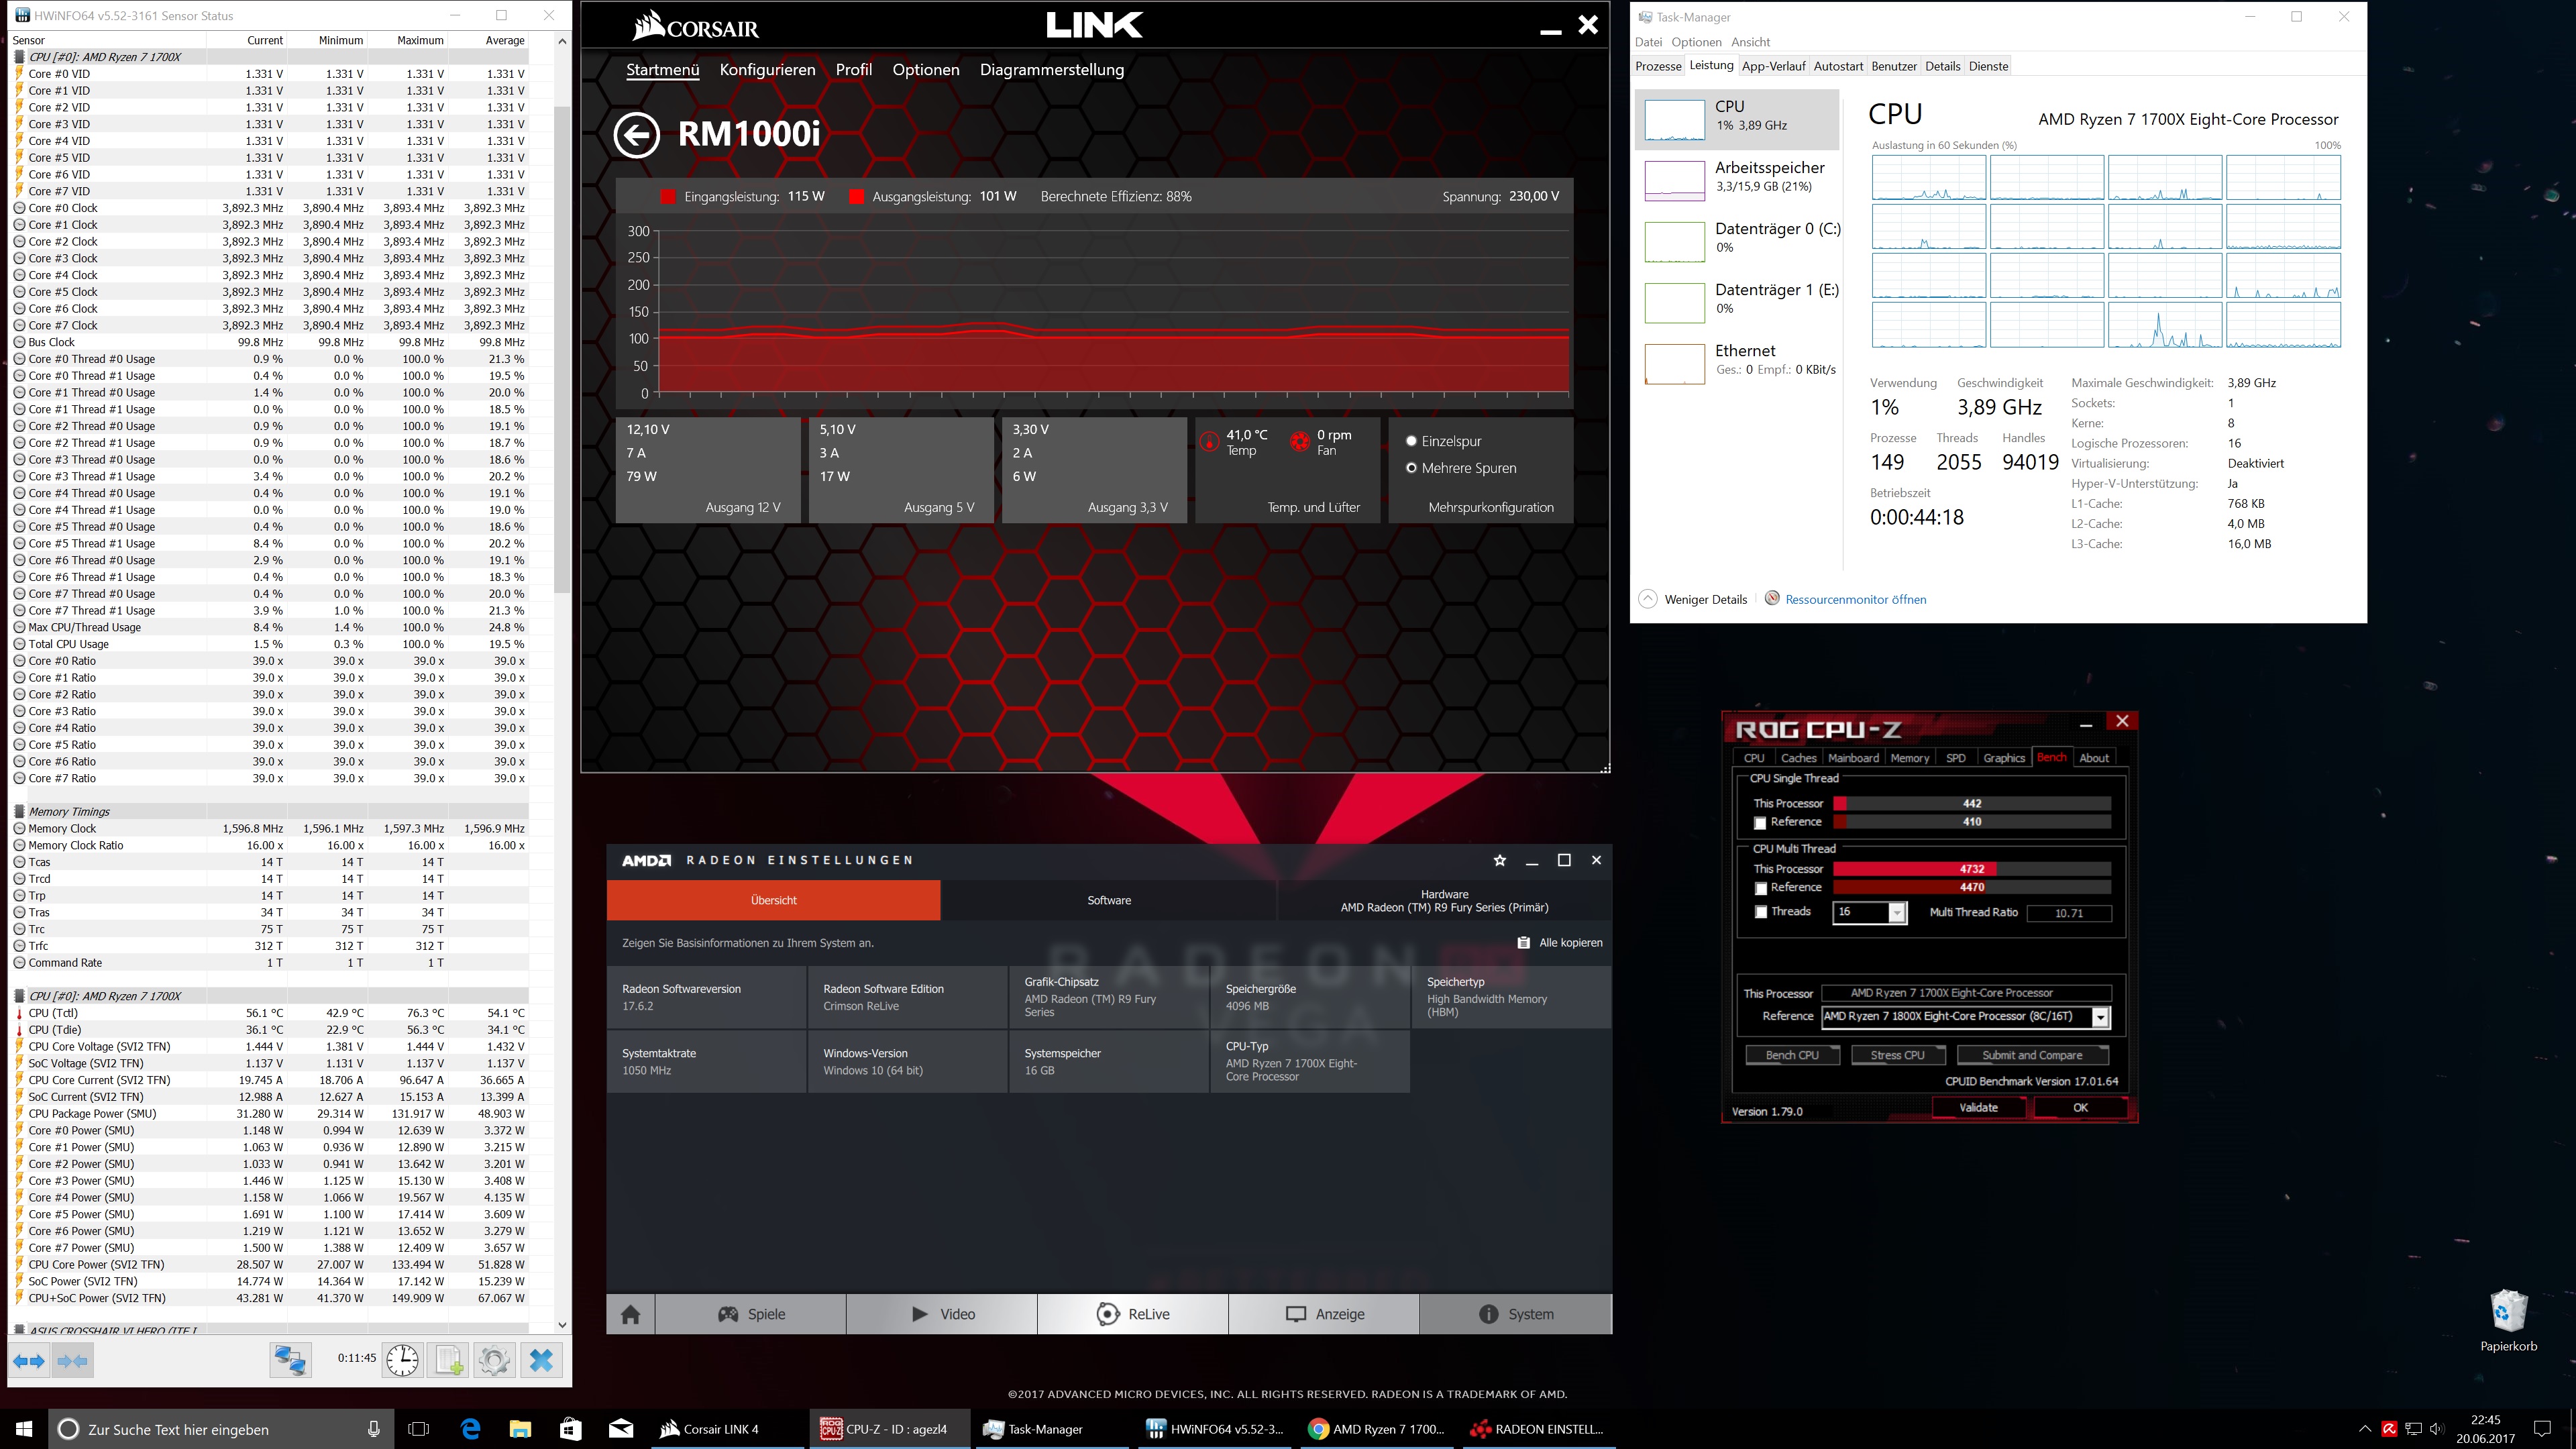
Task: Enable the Single Thread Reference checkbox
Action: [x=1760, y=823]
